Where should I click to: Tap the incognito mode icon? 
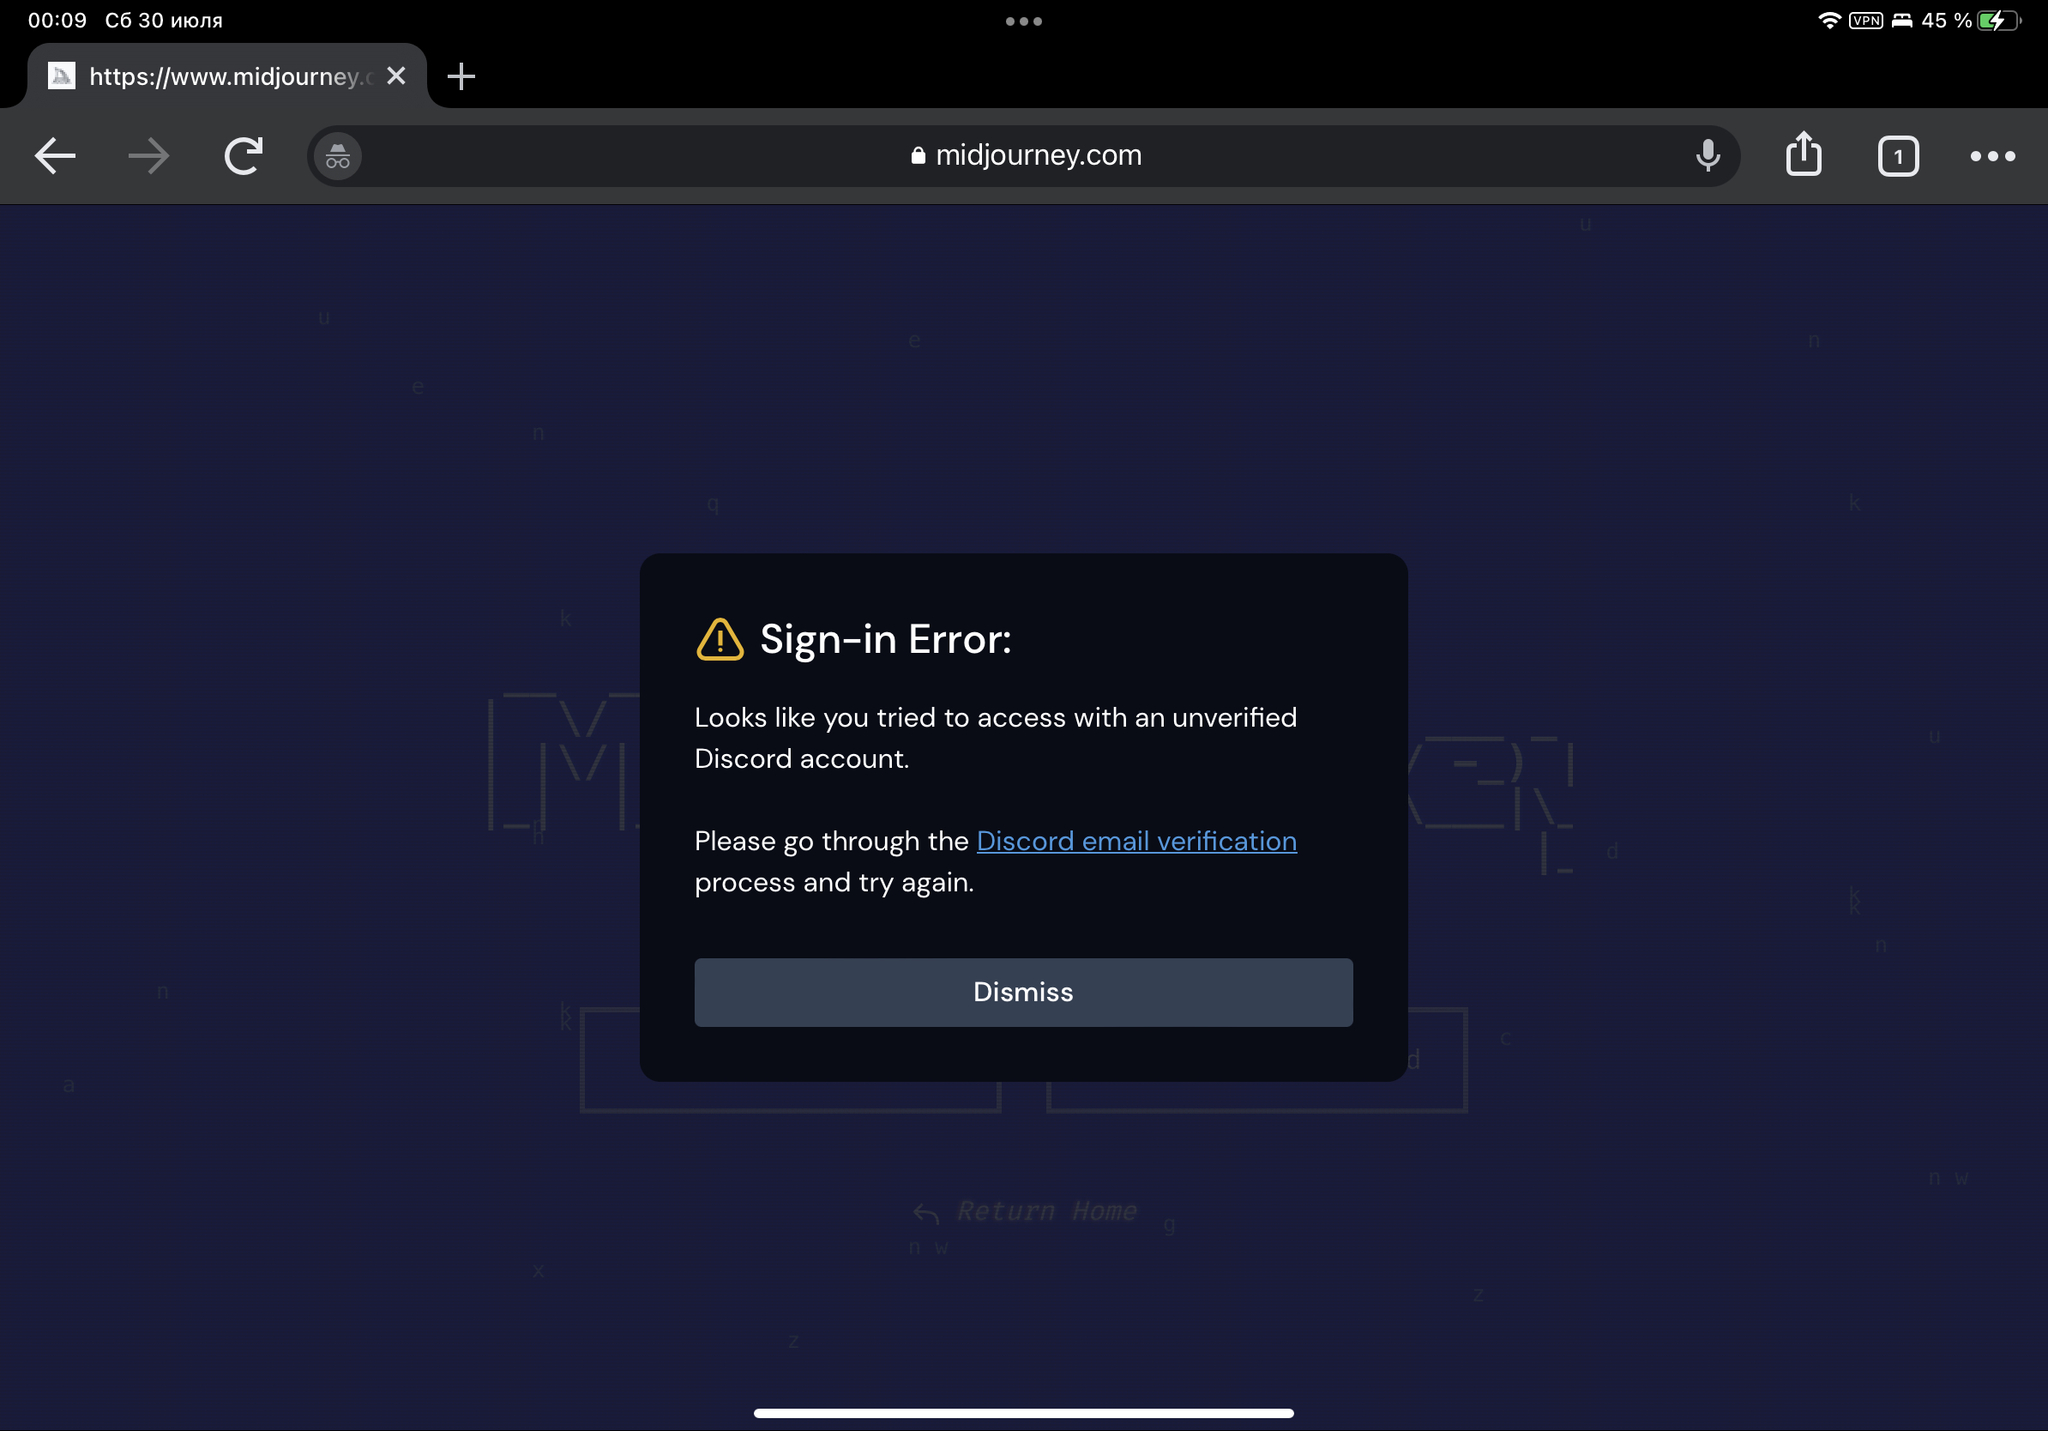(x=338, y=157)
